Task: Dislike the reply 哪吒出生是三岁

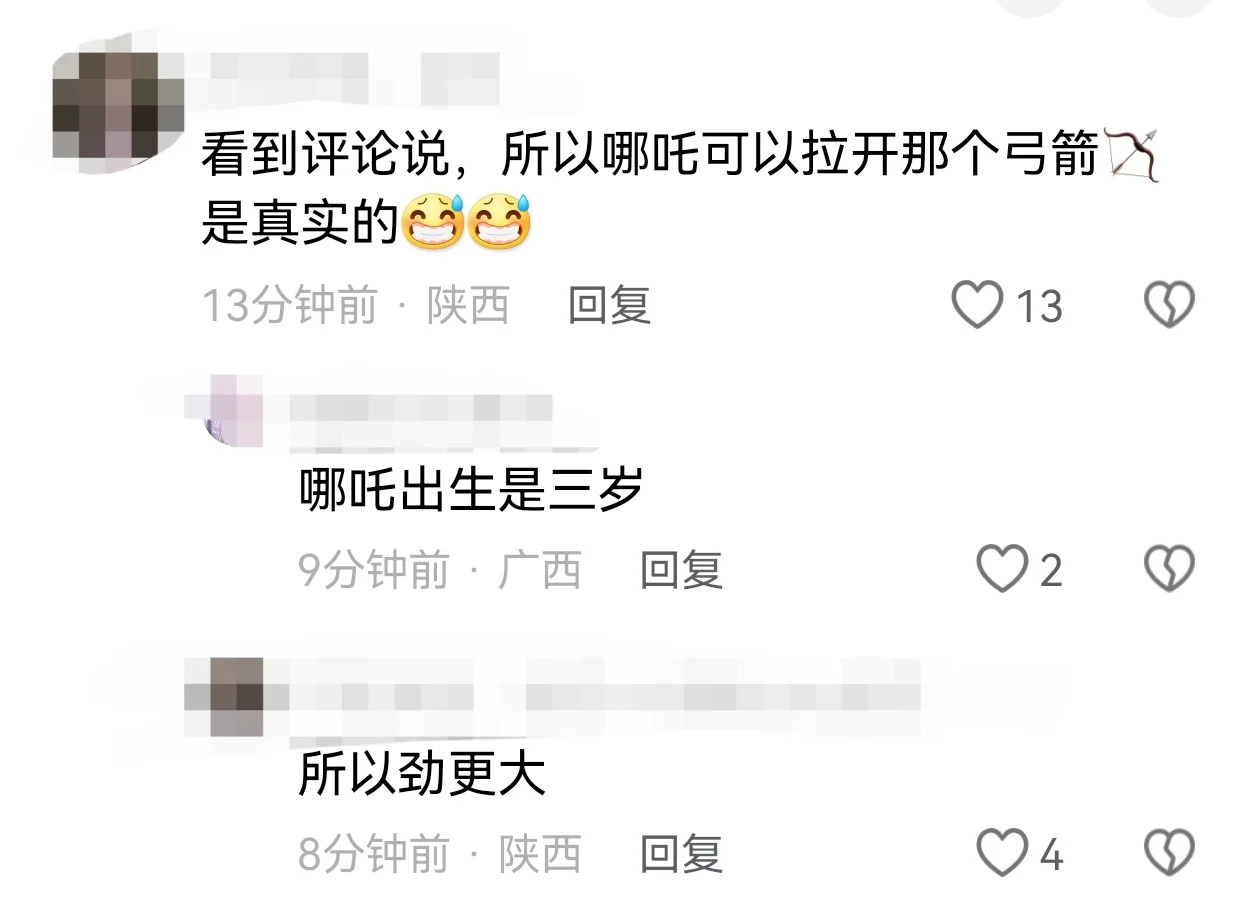Action: pyautogui.click(x=1169, y=570)
